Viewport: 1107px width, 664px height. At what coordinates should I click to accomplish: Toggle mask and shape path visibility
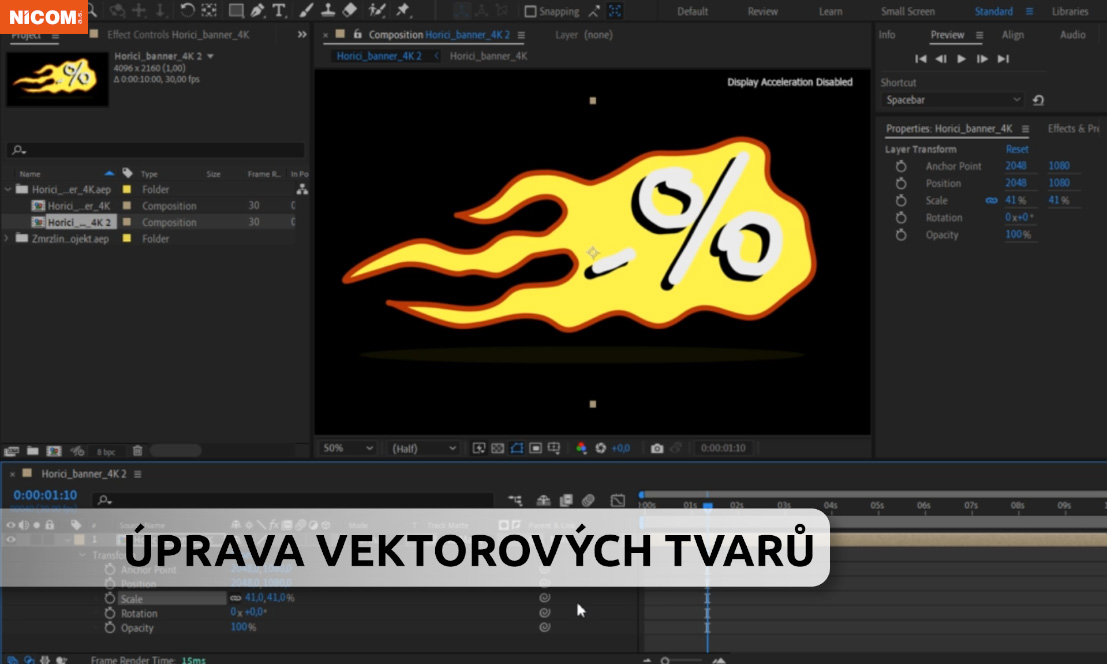517,448
